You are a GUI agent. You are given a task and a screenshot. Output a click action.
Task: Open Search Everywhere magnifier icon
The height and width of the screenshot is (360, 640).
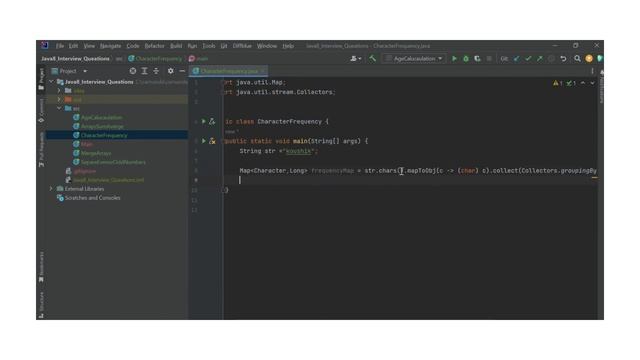tap(577, 59)
